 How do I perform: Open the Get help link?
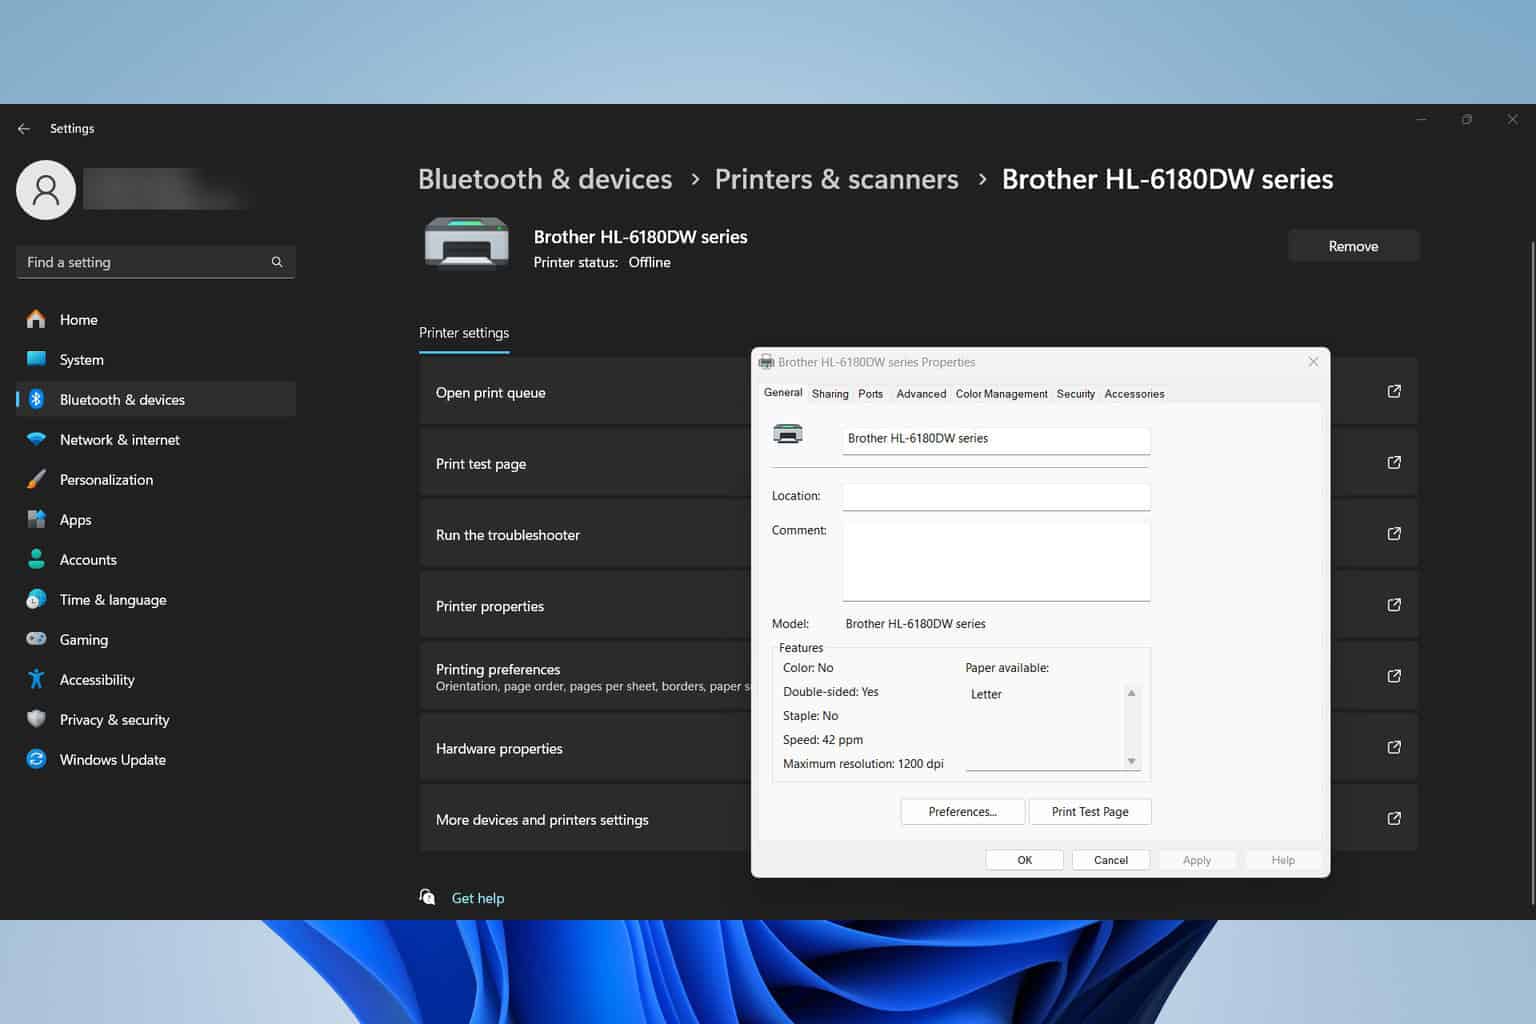click(477, 898)
